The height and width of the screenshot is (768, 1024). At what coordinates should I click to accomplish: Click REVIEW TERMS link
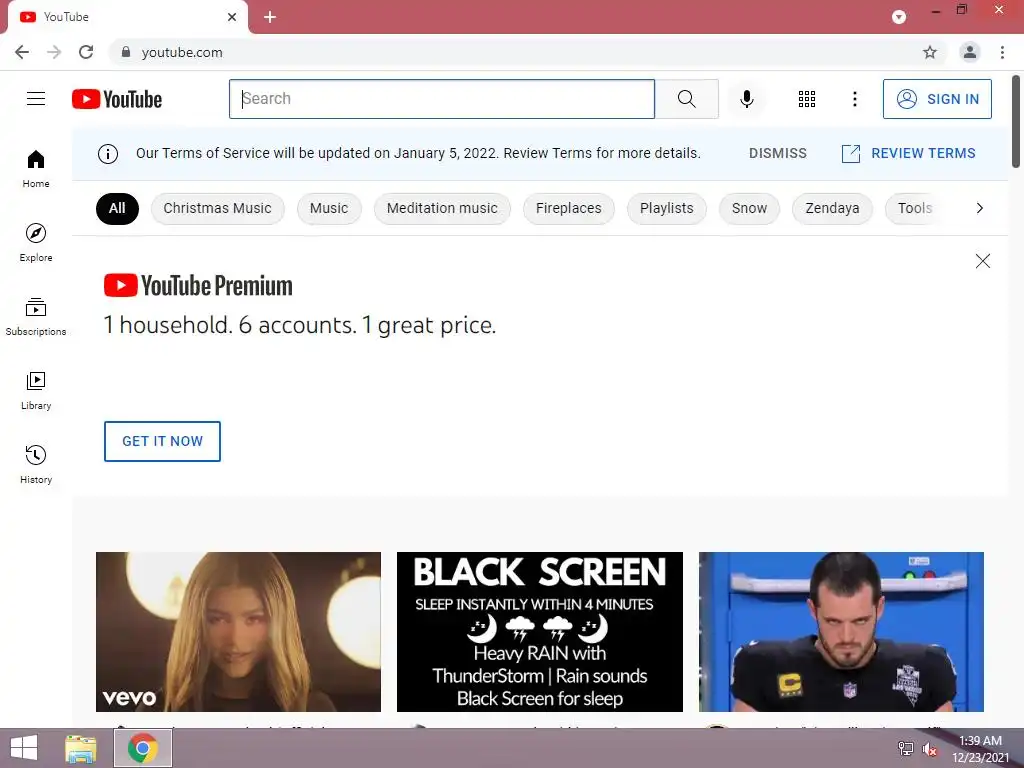click(x=909, y=153)
